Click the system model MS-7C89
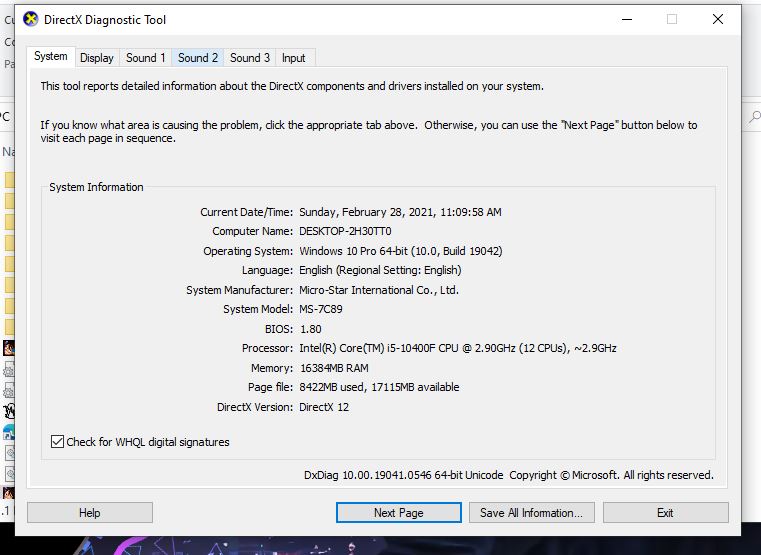This screenshot has width=761, height=555. coord(321,309)
